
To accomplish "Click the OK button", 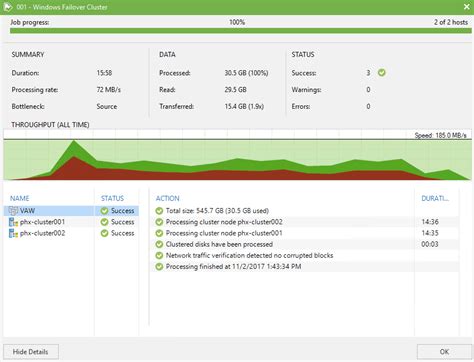I will pyautogui.click(x=444, y=352).
